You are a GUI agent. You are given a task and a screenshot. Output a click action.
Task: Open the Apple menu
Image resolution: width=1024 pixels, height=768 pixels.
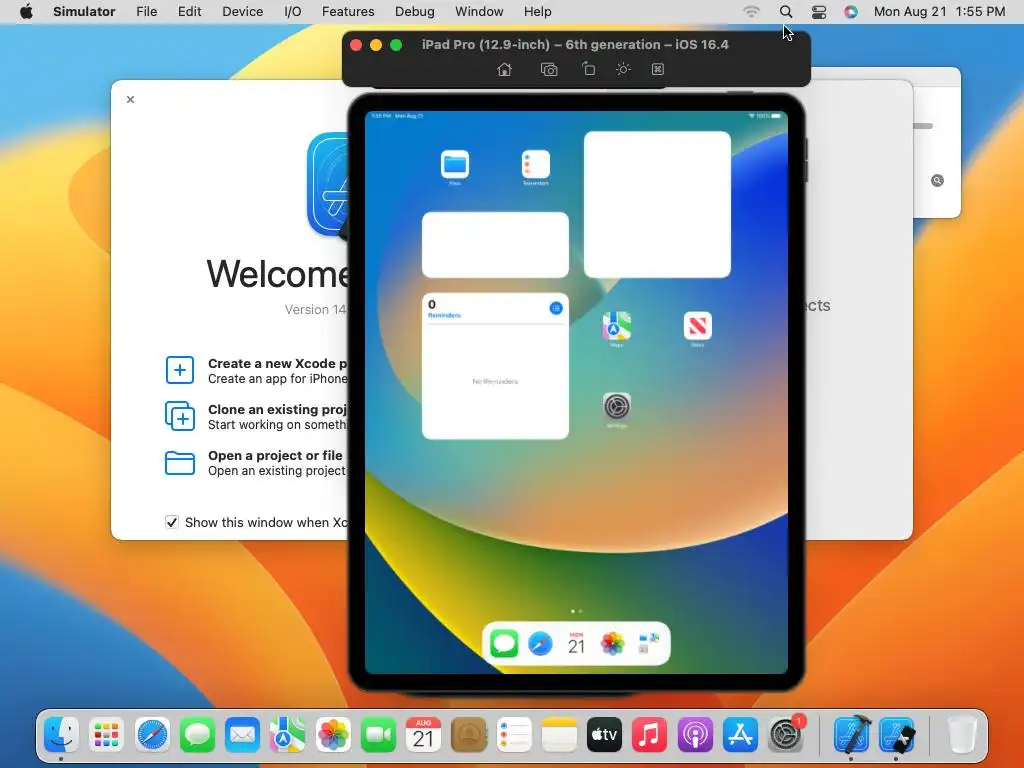click(26, 11)
